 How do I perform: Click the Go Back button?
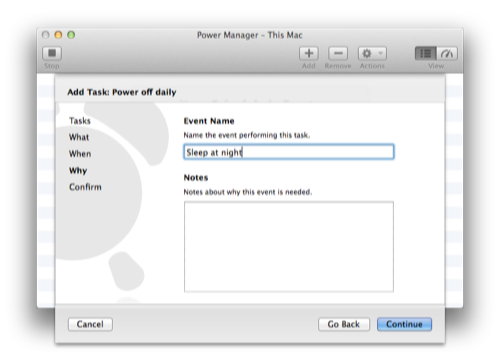[344, 324]
